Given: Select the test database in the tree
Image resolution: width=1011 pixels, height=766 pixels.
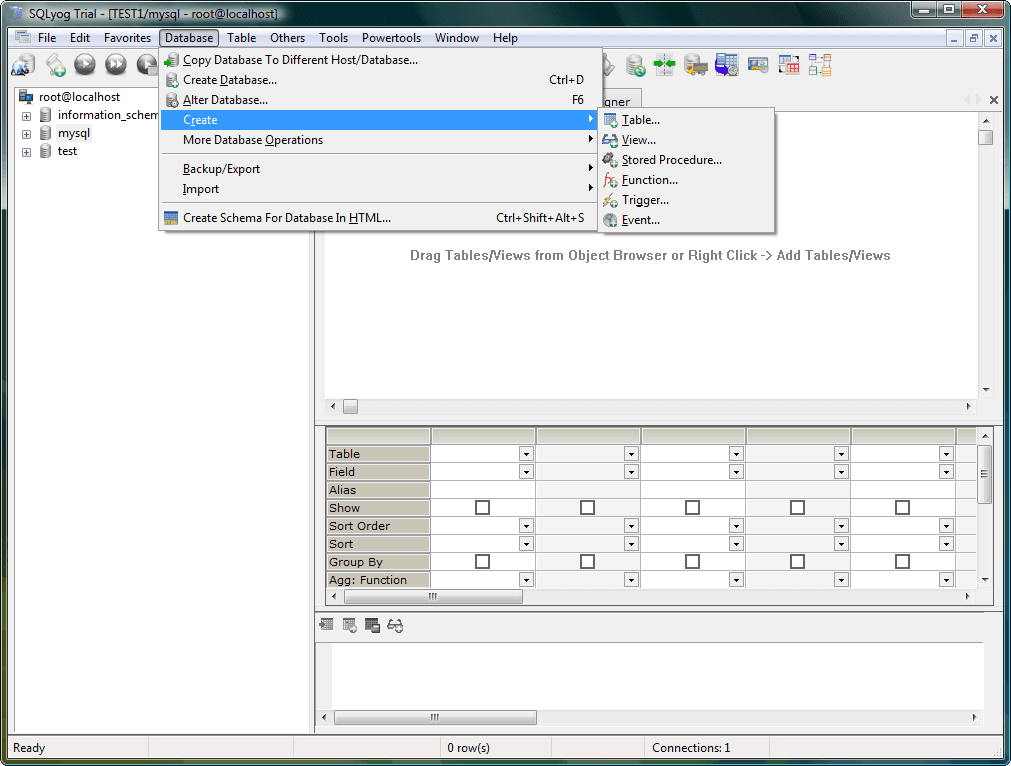Looking at the screenshot, I should [67, 151].
